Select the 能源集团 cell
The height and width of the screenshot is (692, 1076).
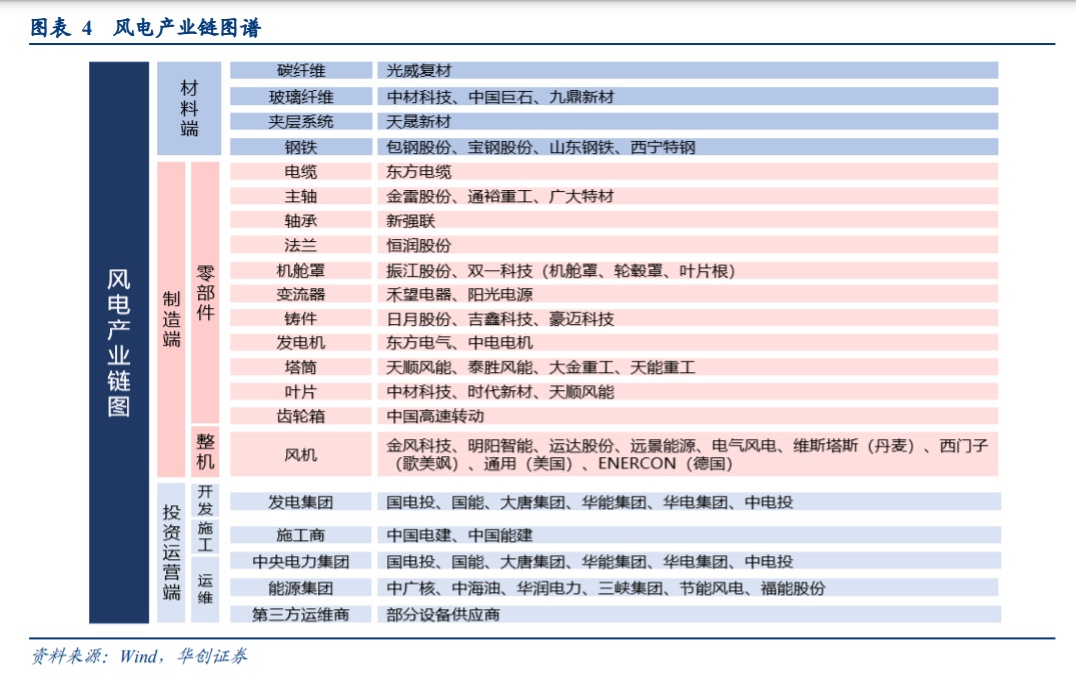coord(301,588)
